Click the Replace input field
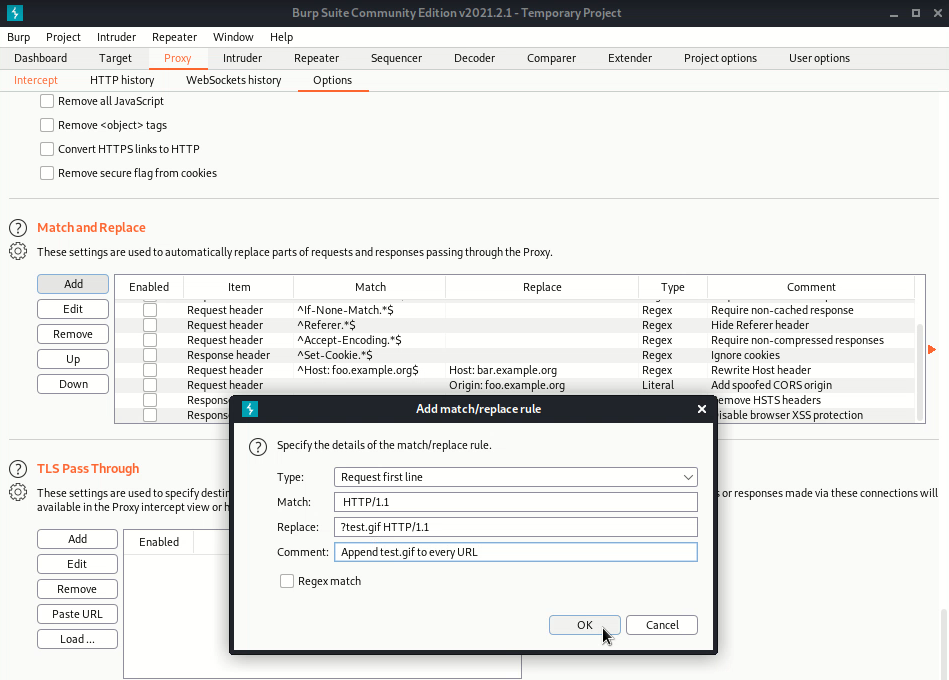The image size is (949, 680). pyautogui.click(x=516, y=527)
